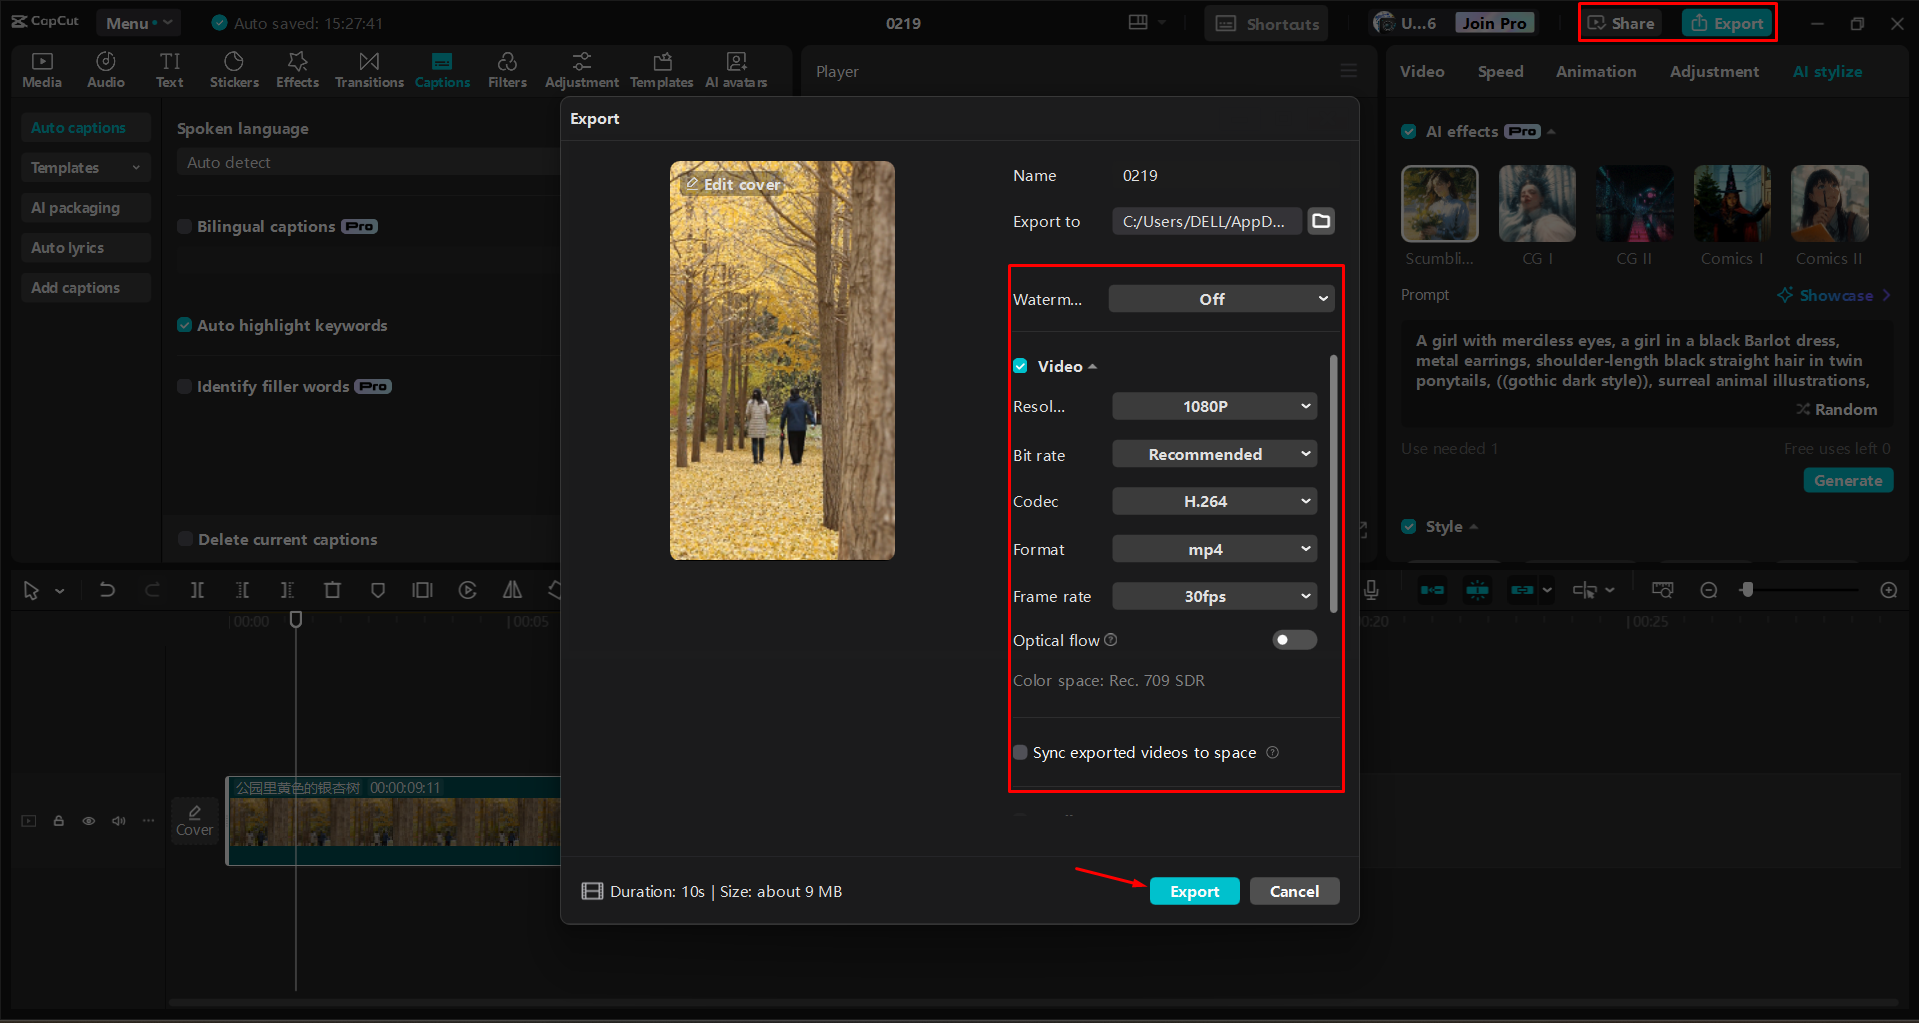This screenshot has width=1919, height=1023.
Task: Check Sync exported videos to space
Action: click(x=1020, y=752)
